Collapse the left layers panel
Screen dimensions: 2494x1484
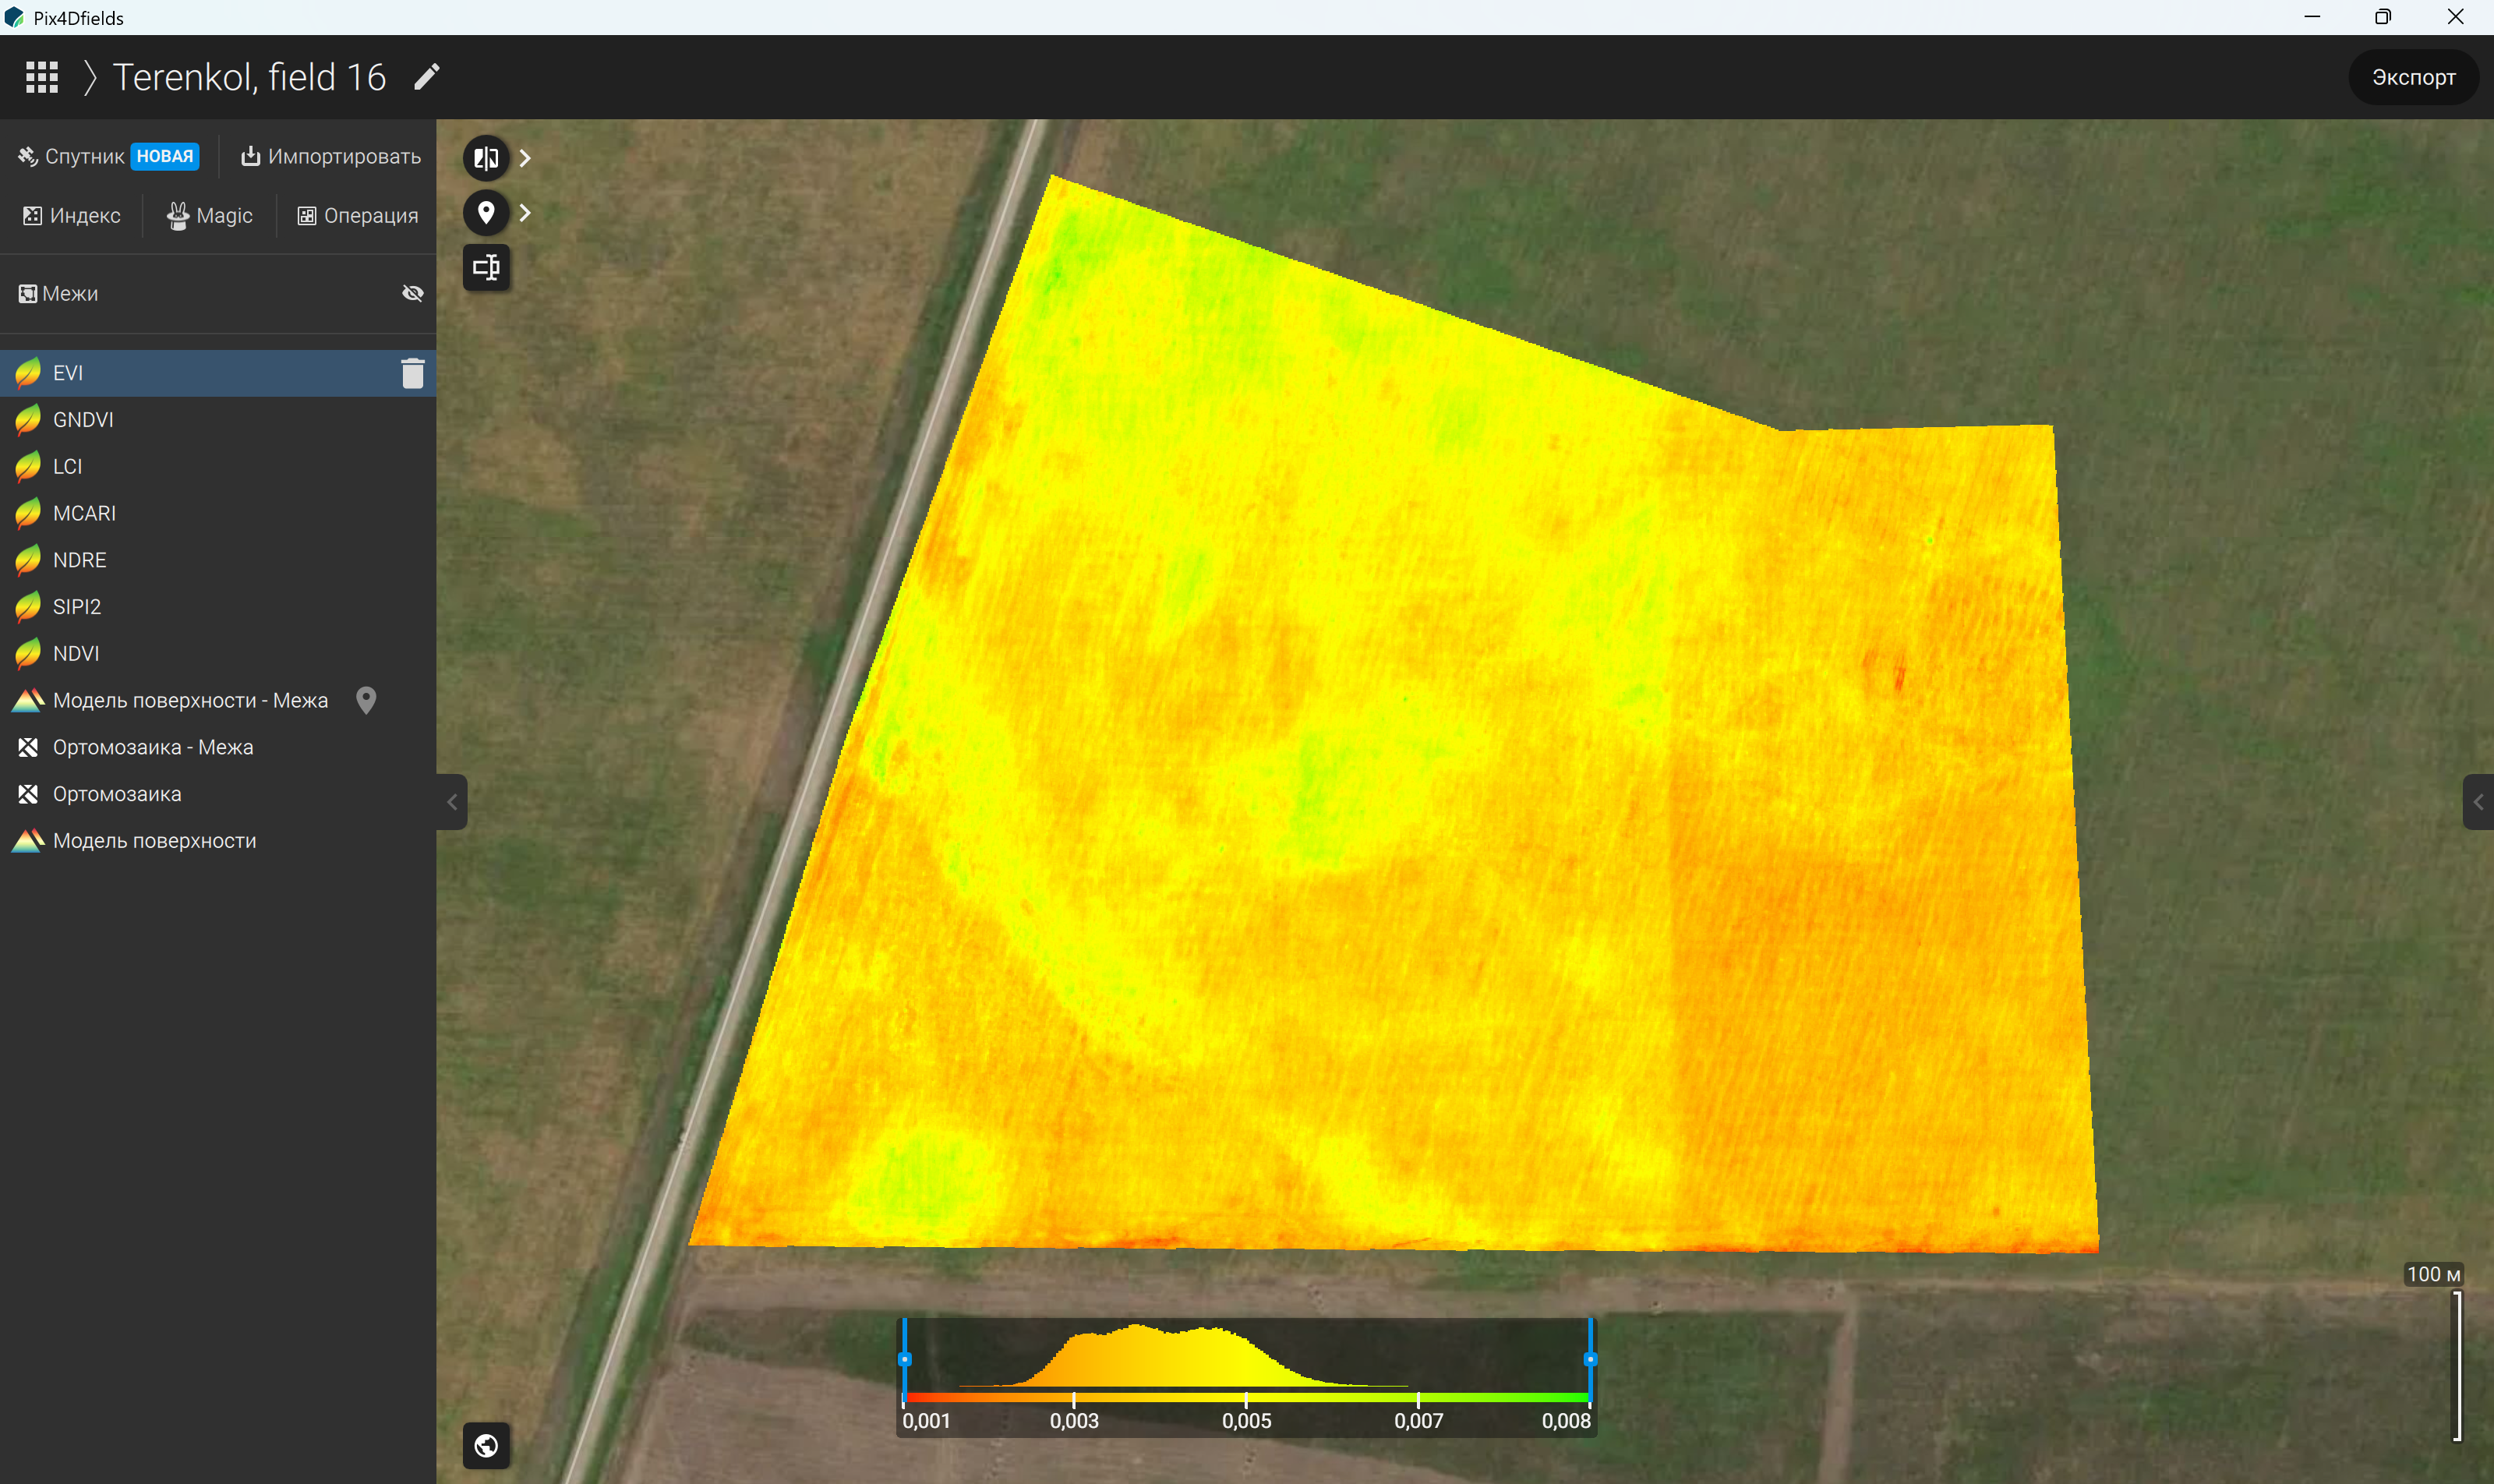[452, 802]
